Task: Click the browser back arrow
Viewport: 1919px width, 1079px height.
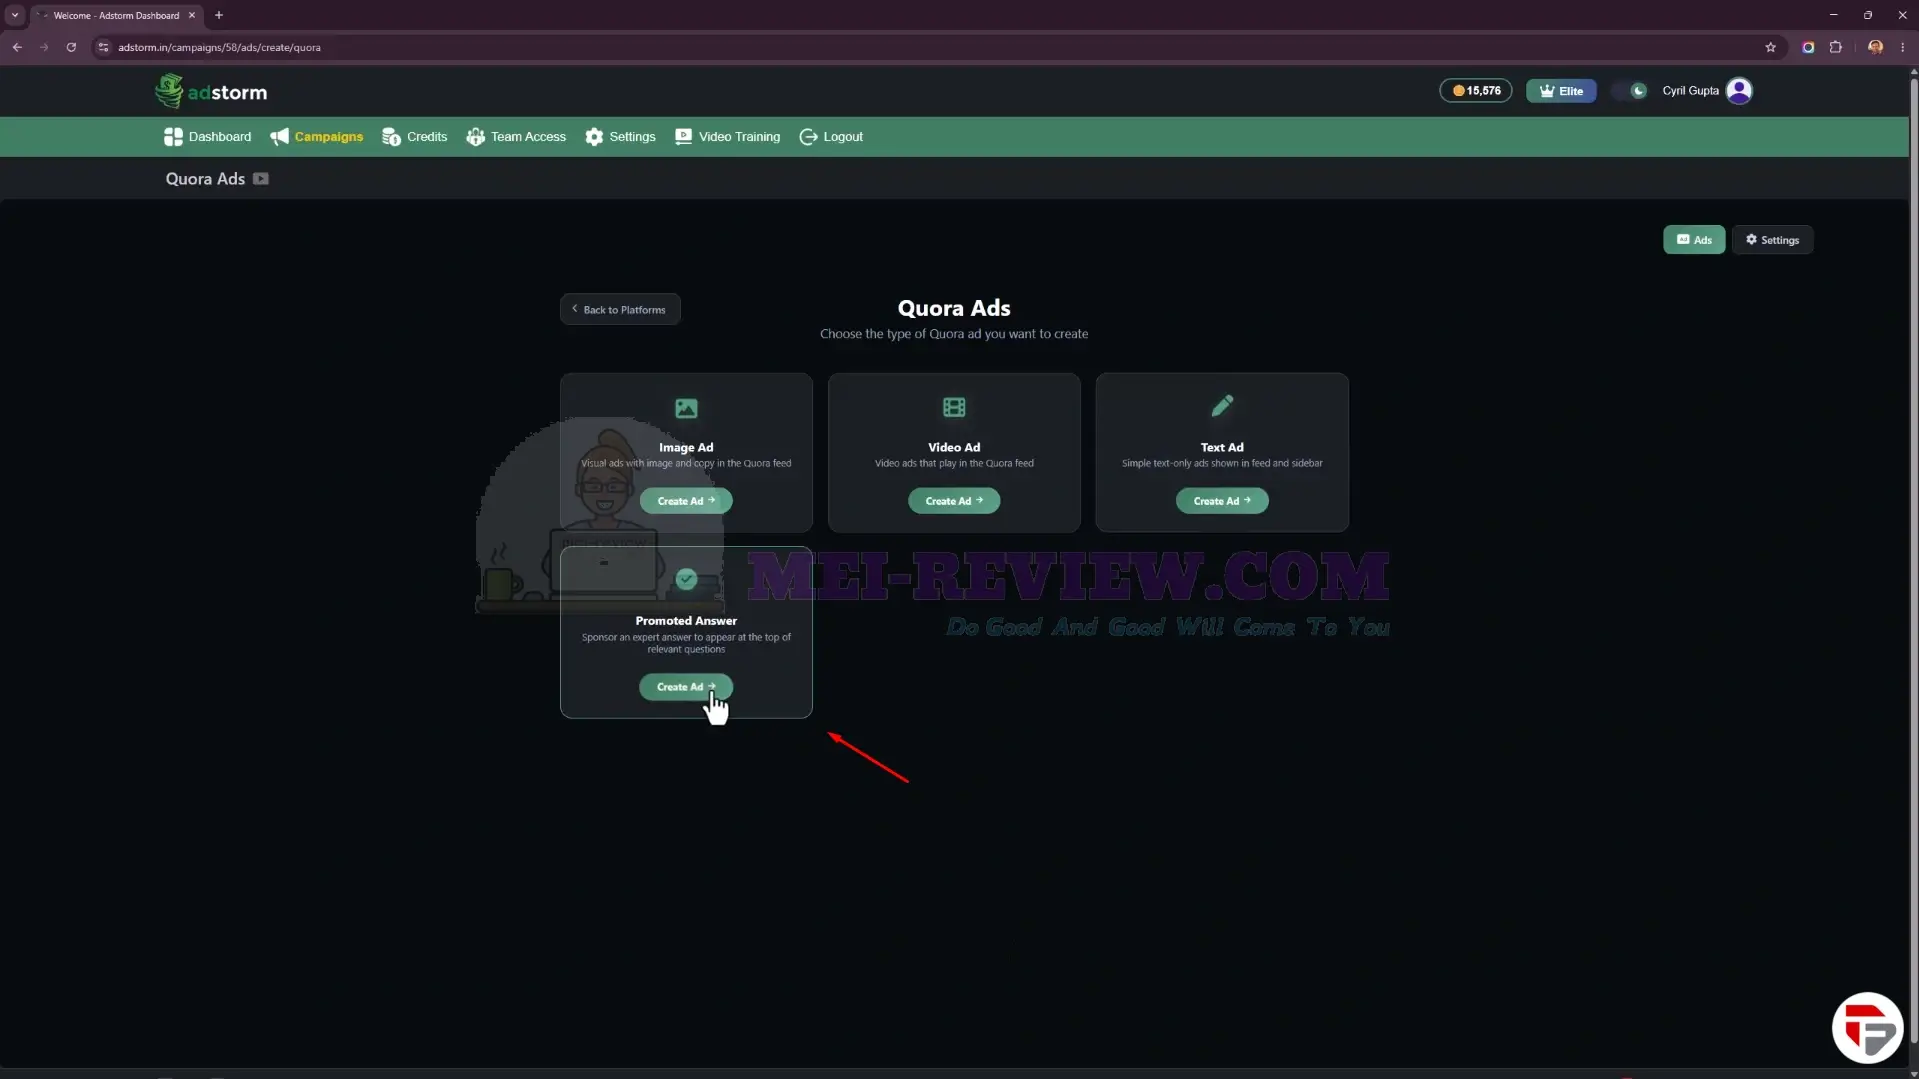Action: tap(17, 47)
